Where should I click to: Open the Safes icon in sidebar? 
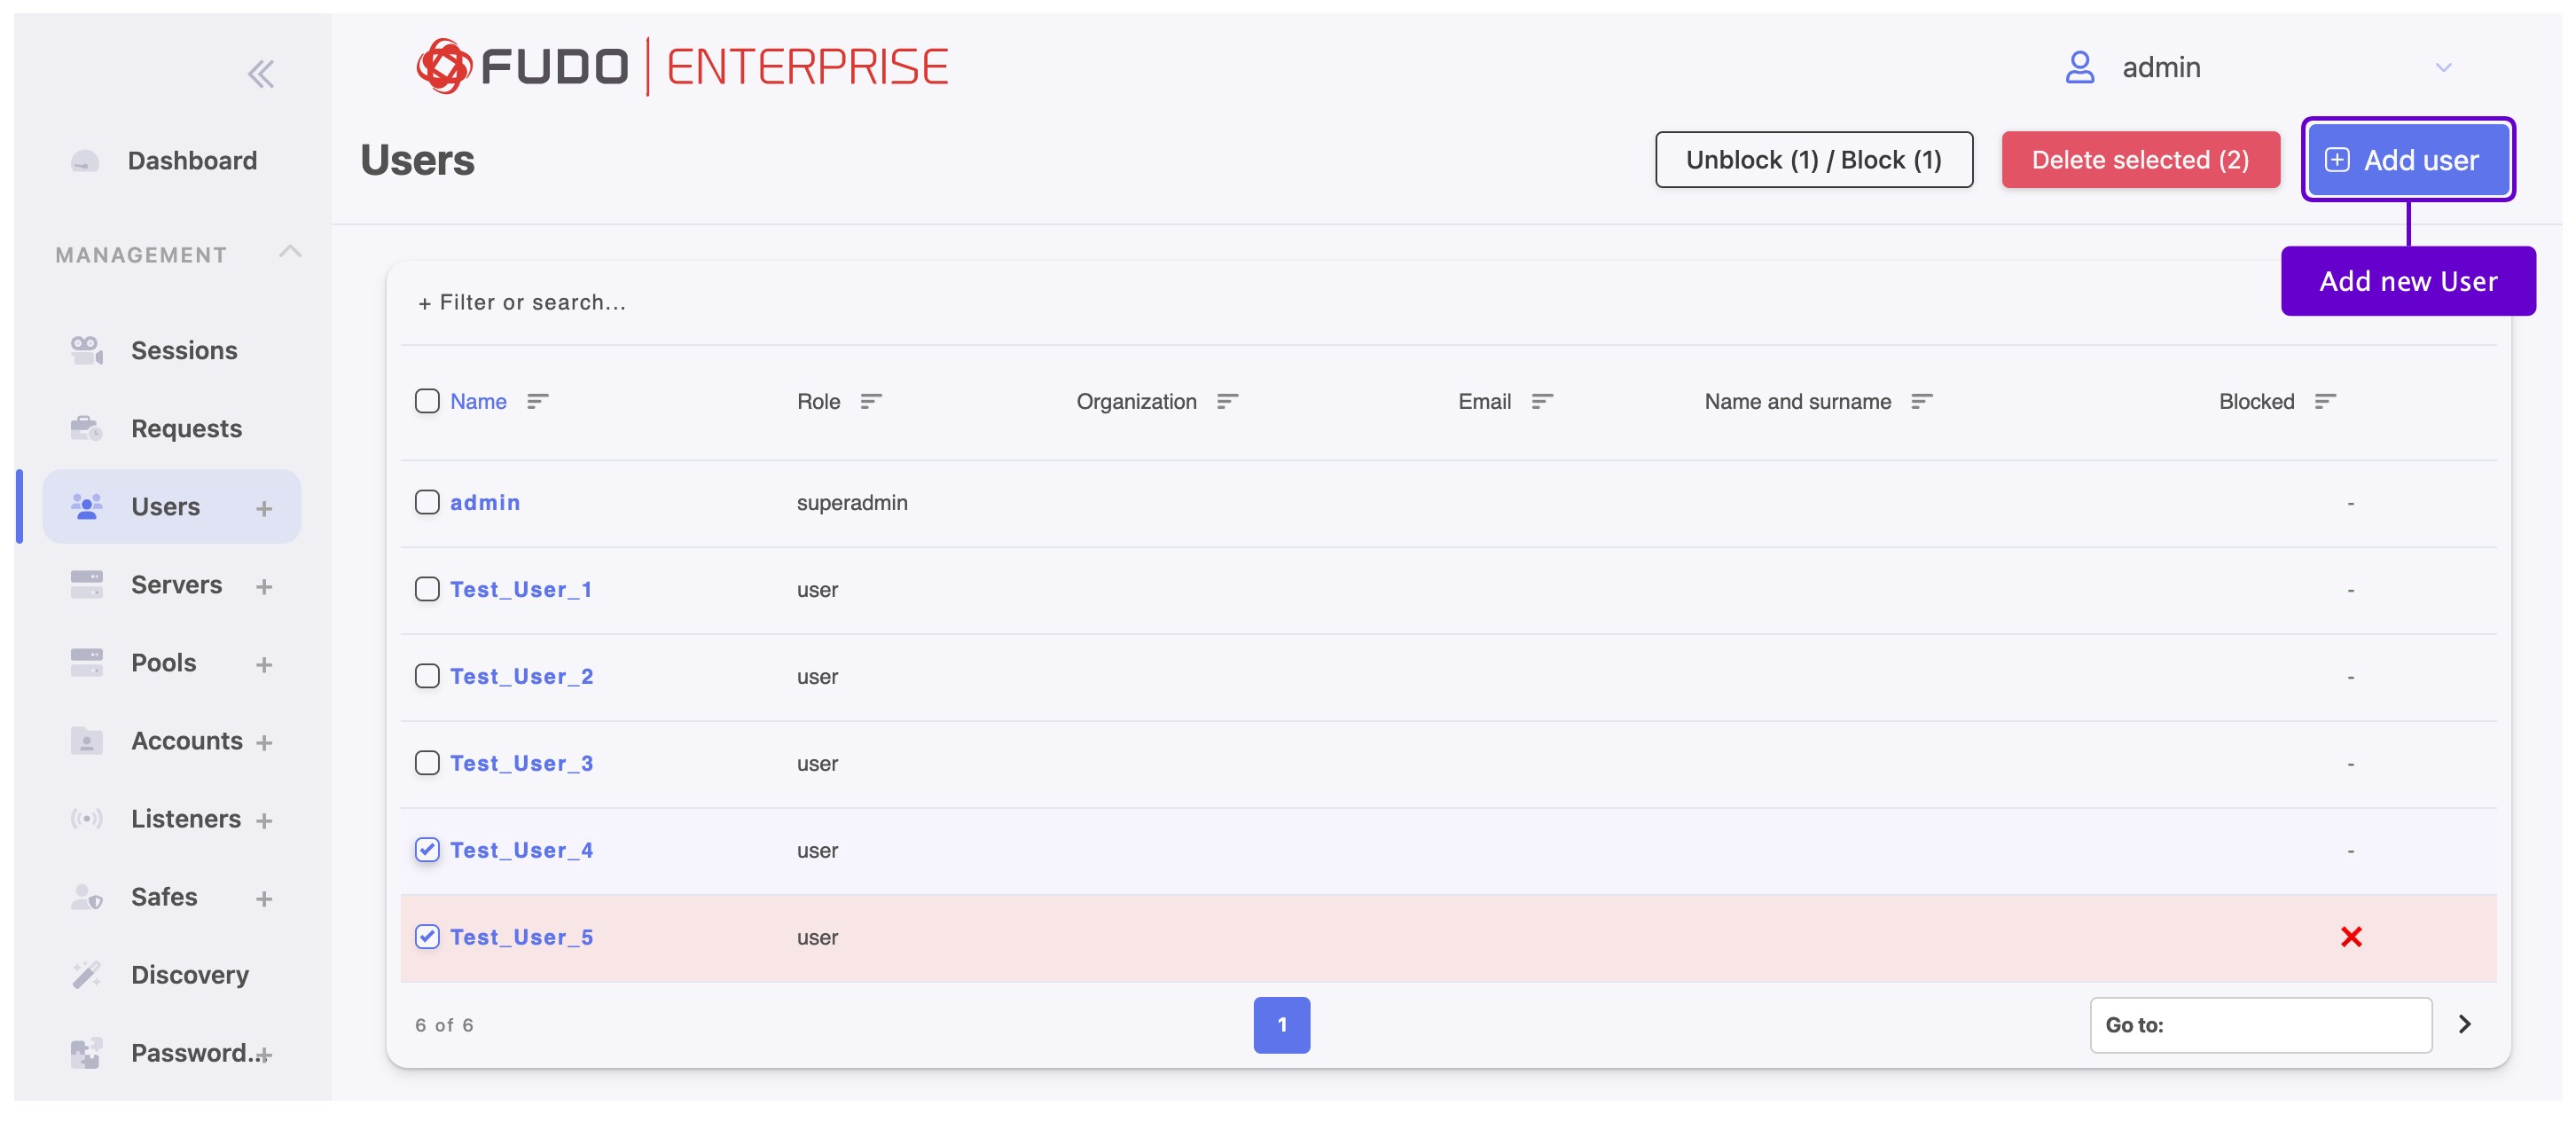coord(86,896)
